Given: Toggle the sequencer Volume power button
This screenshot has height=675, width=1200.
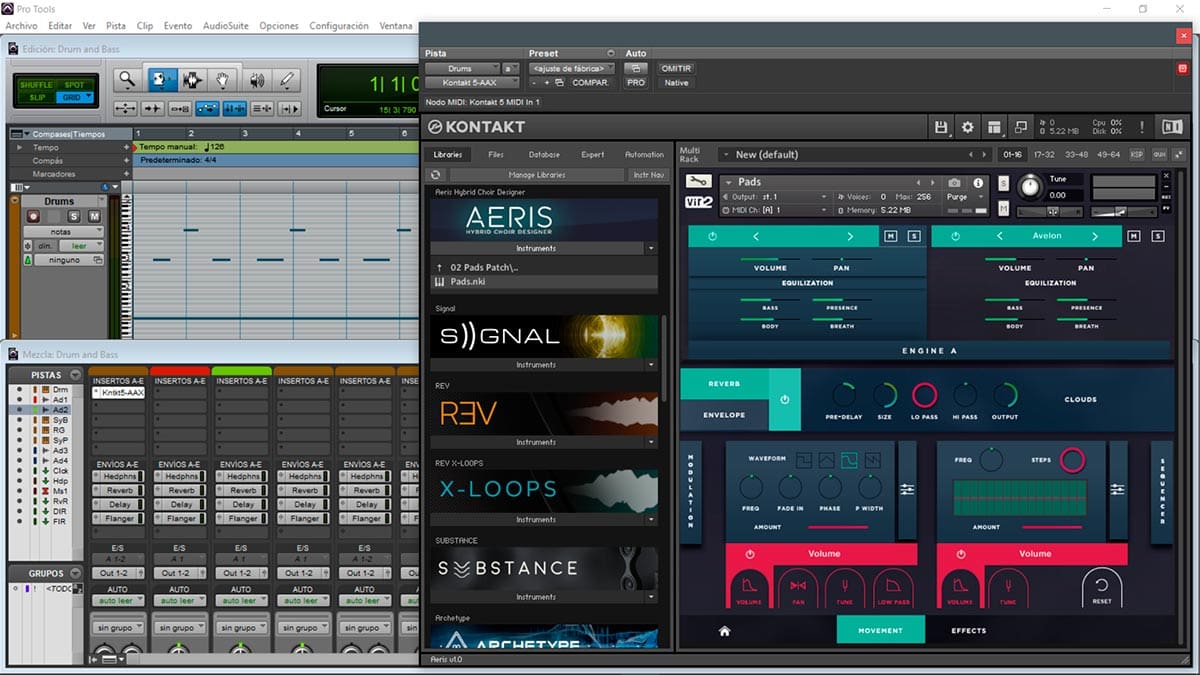Looking at the screenshot, I should 961,554.
